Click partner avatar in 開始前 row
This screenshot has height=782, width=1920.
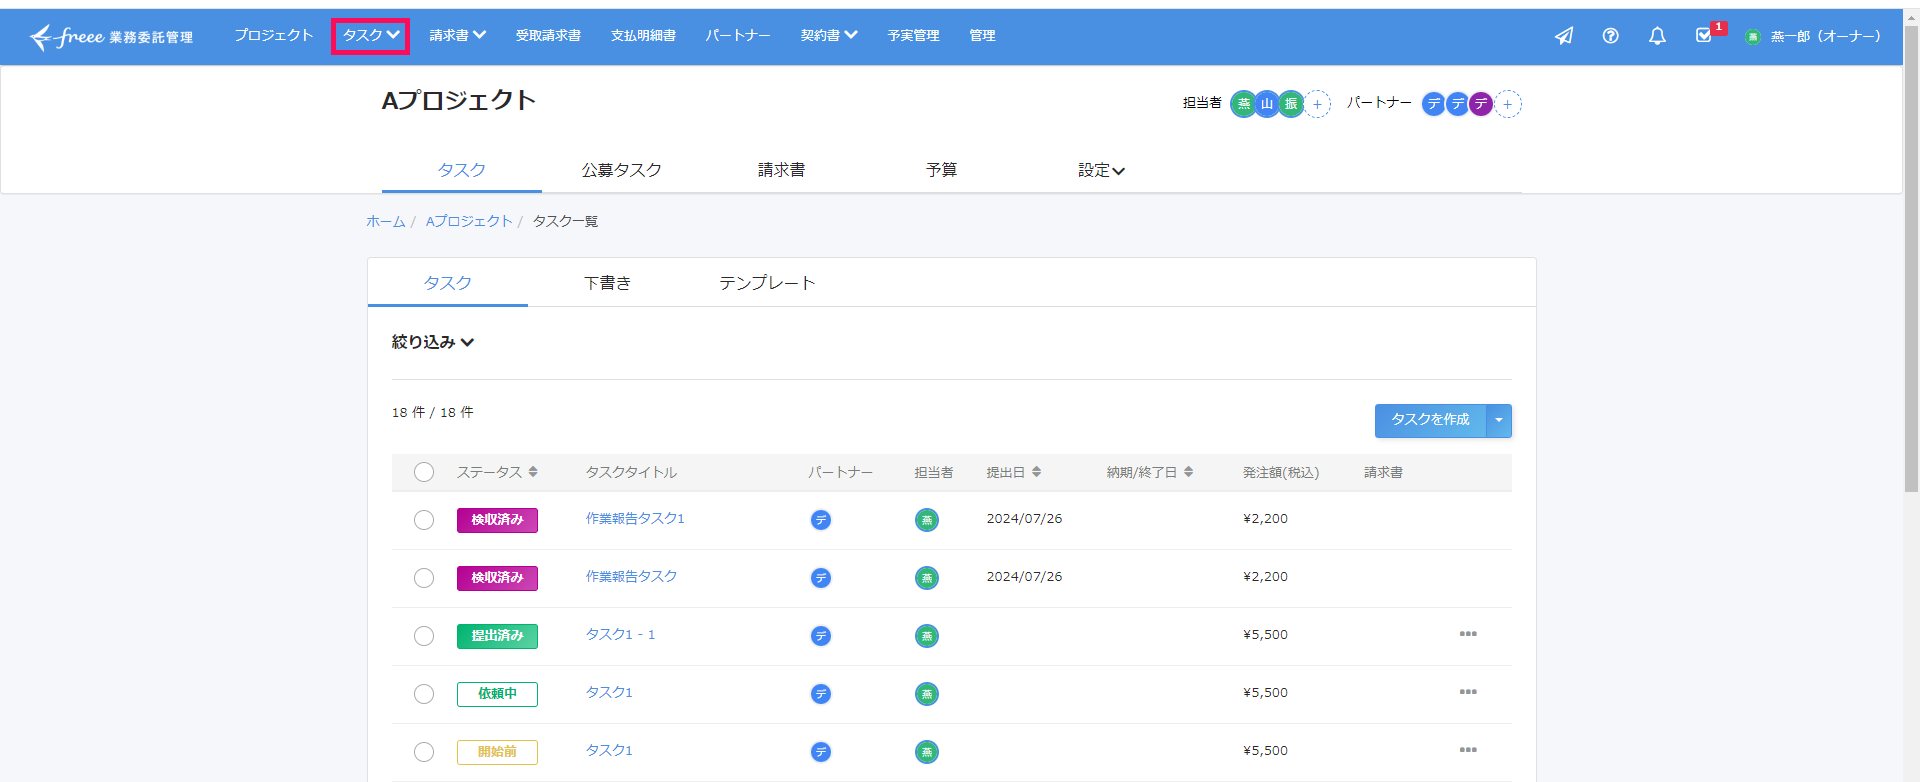[821, 752]
